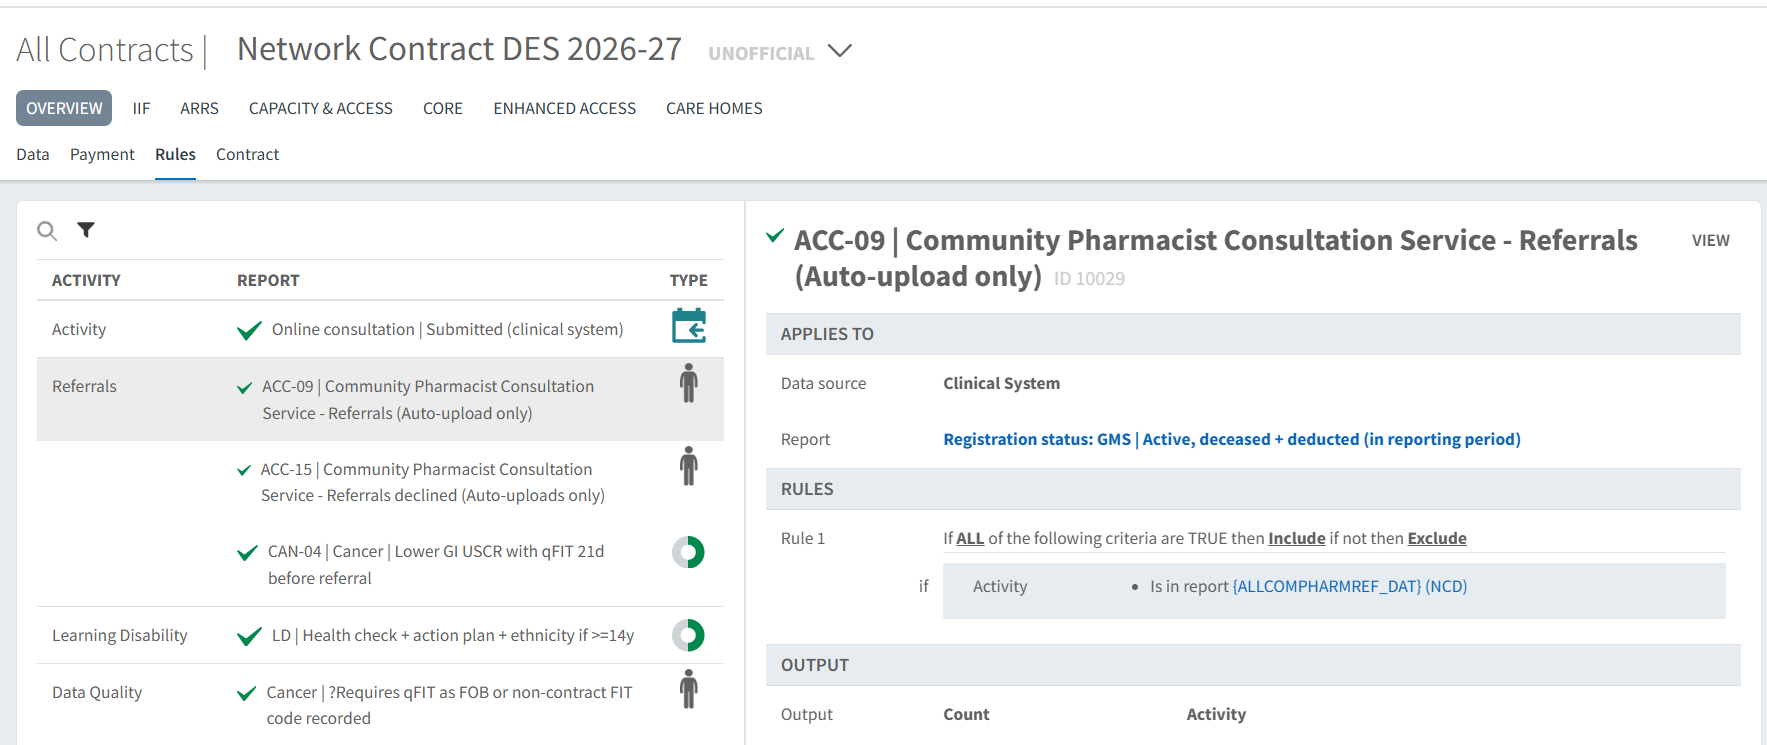1767x745 pixels.
Task: Open the filter funnel icon
Action: (86, 230)
